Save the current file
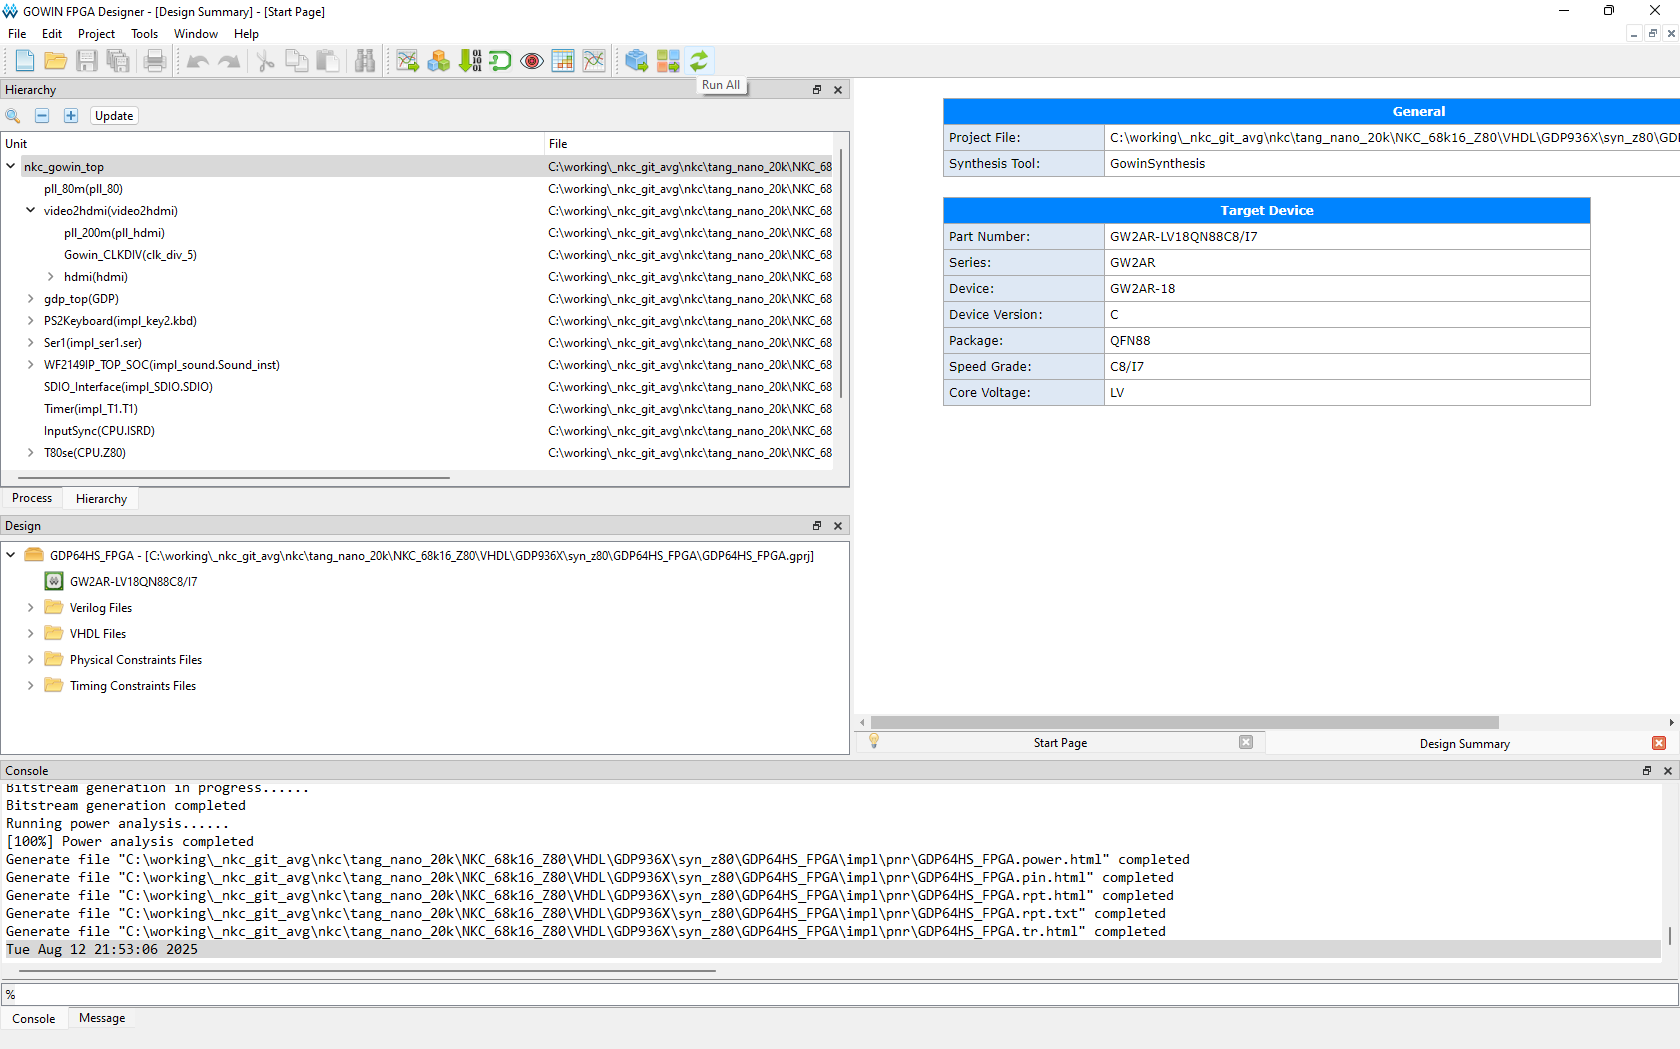This screenshot has width=1680, height=1049. tap(87, 61)
